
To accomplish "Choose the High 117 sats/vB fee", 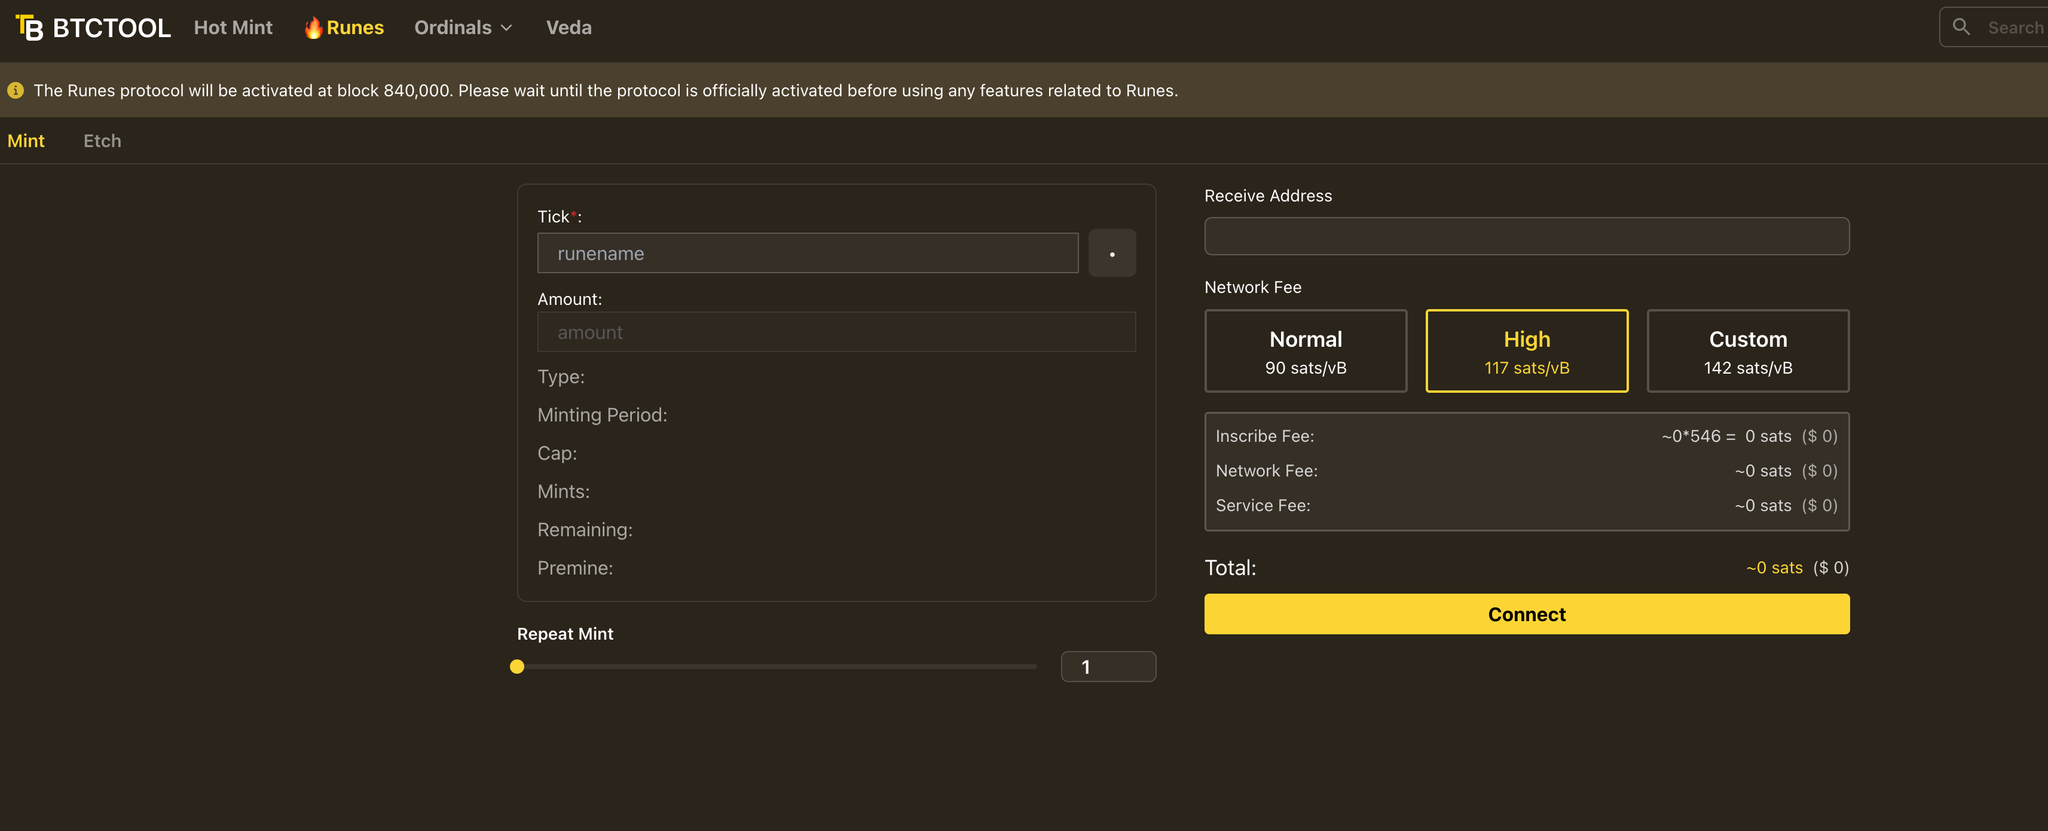I will click(x=1526, y=351).
